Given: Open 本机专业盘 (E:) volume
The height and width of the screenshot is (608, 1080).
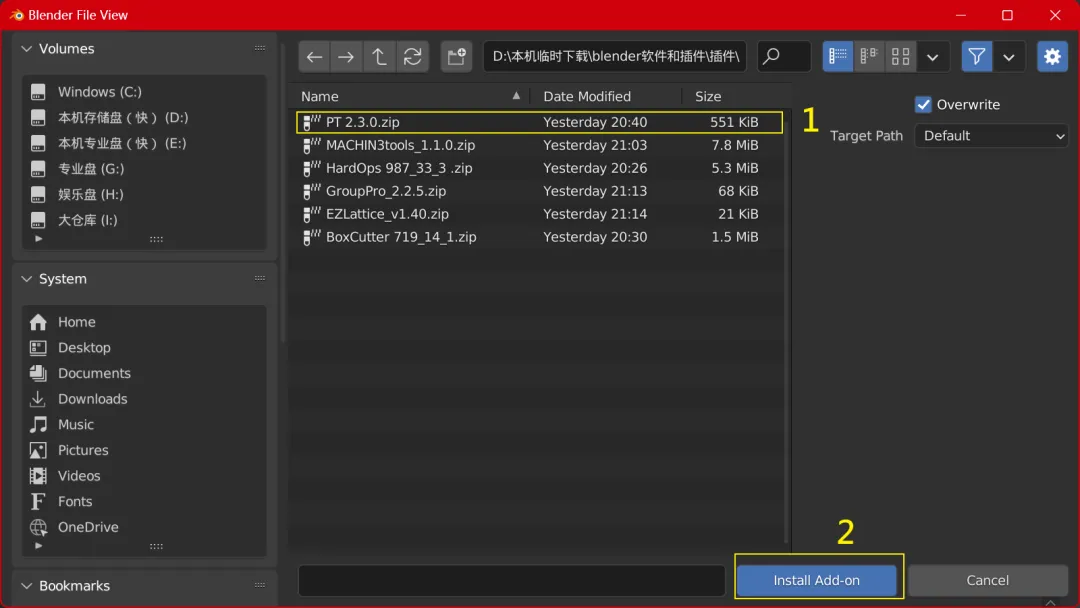Looking at the screenshot, I should [x=144, y=143].
